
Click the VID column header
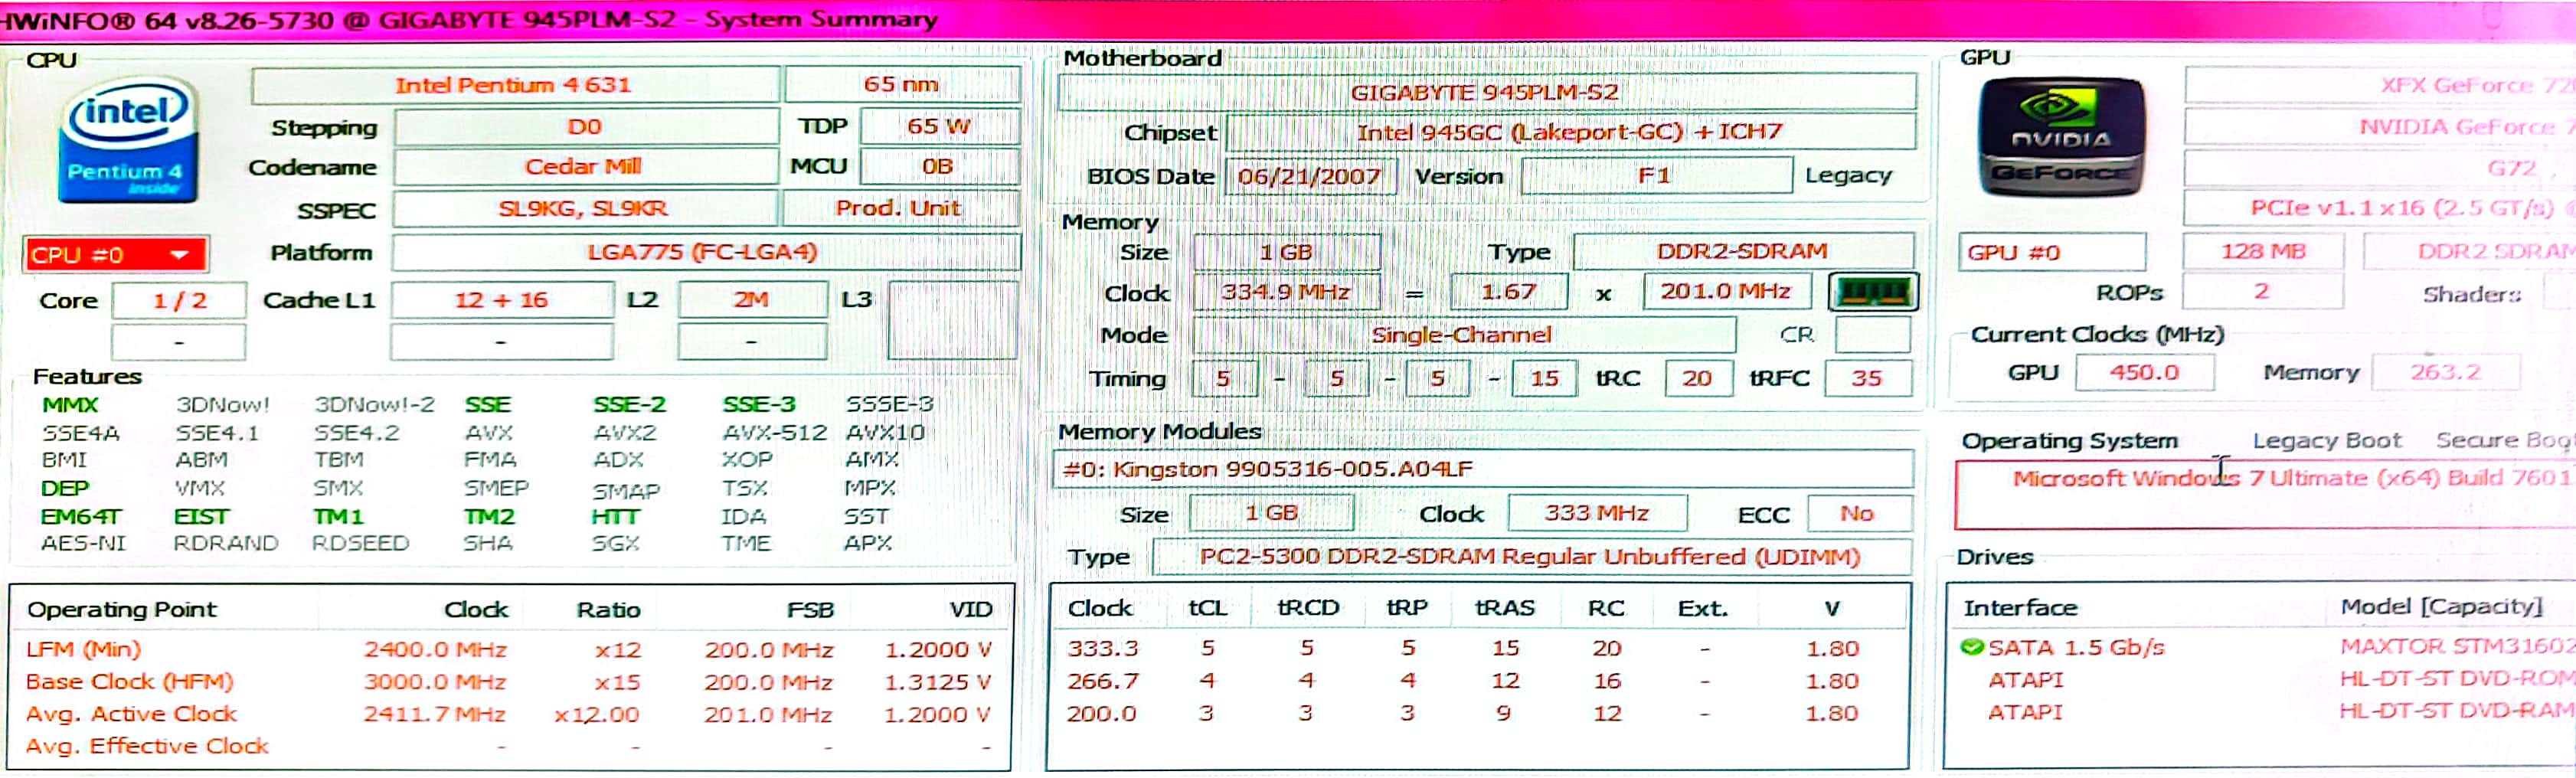click(971, 610)
